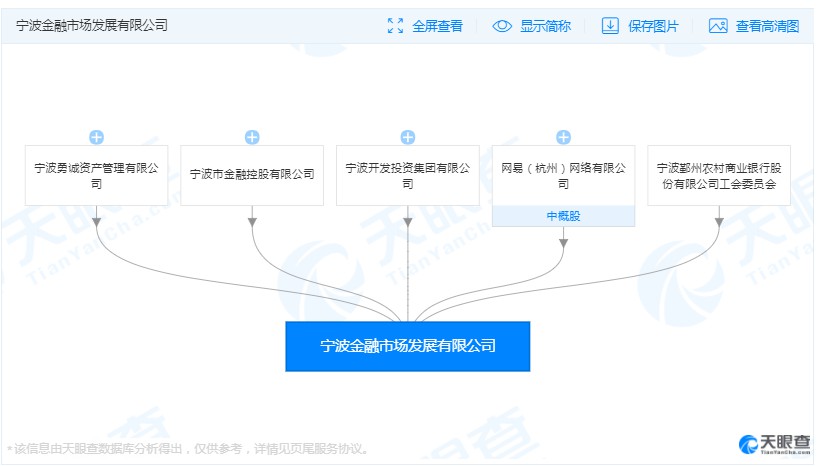The width and height of the screenshot is (821, 466).
Task: Click the blue 宁波金融市场发展有限公司 root node
Action: (x=407, y=346)
